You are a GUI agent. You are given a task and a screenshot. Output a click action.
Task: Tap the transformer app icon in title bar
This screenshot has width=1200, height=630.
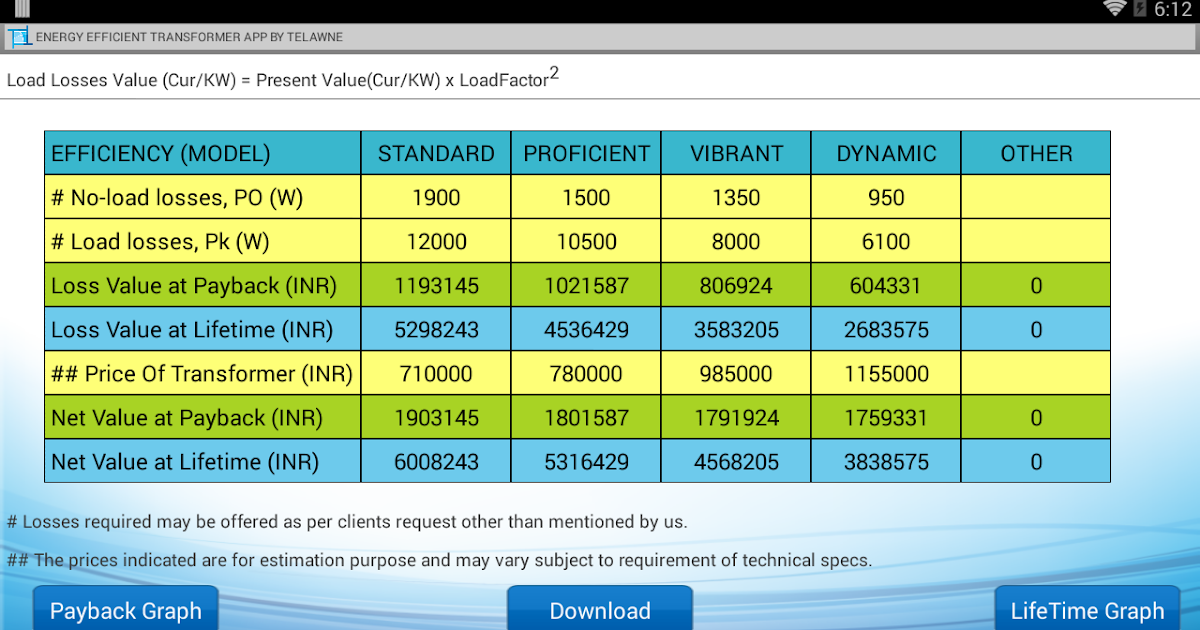point(20,37)
